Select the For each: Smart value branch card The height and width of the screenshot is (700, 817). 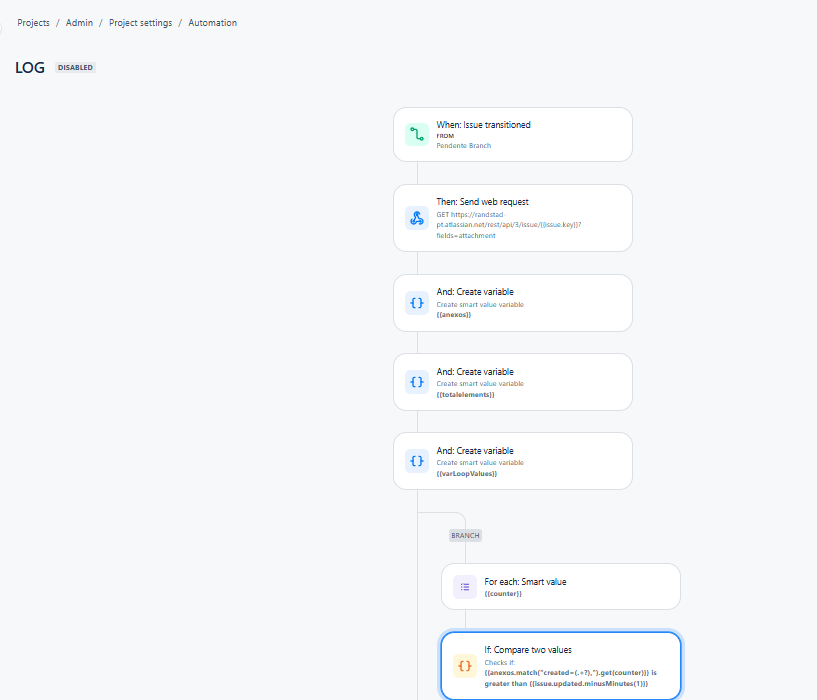tap(561, 586)
